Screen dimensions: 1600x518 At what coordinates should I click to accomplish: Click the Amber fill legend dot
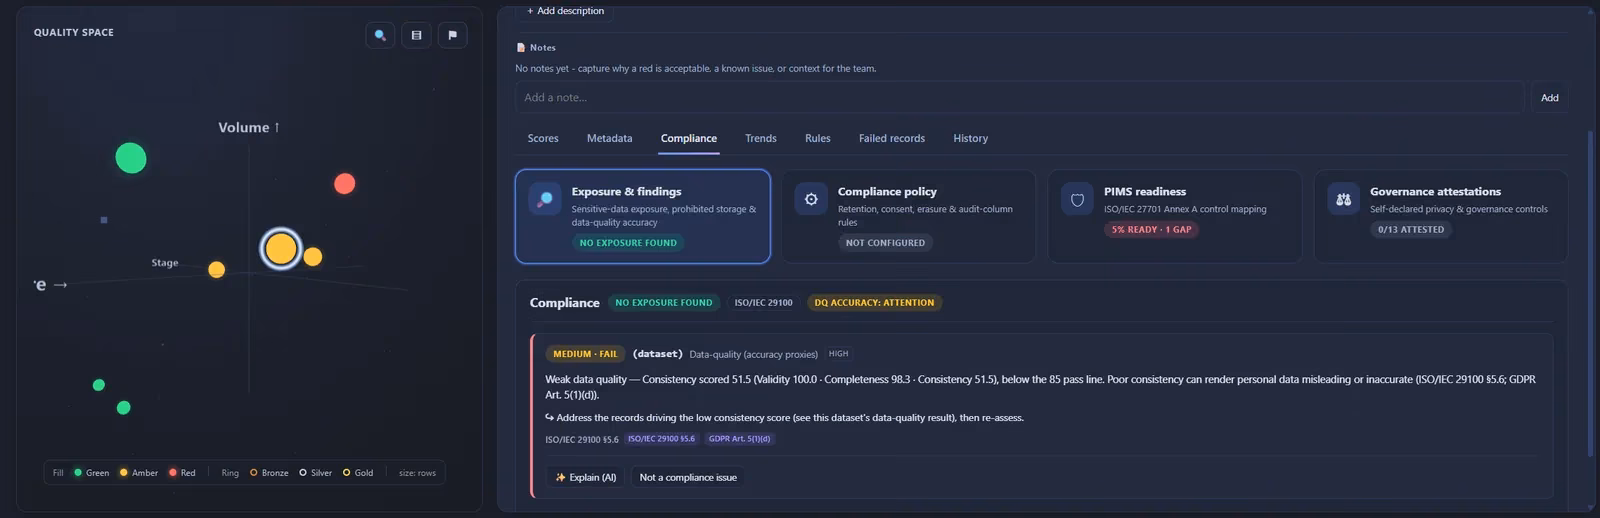124,473
